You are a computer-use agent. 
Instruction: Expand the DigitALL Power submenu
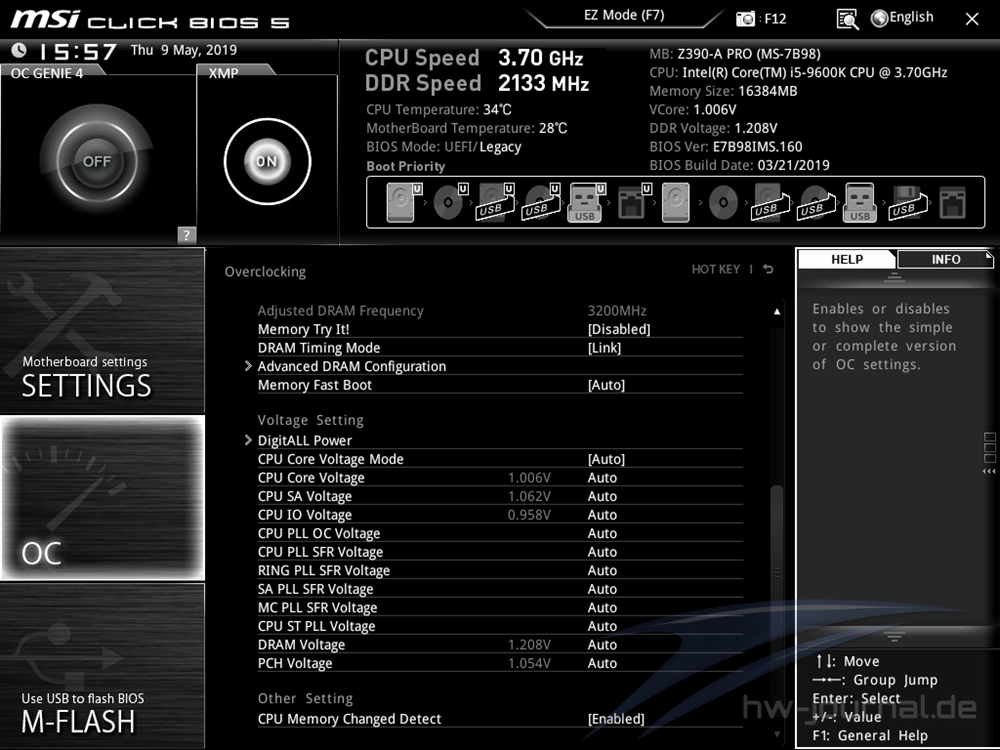point(304,440)
